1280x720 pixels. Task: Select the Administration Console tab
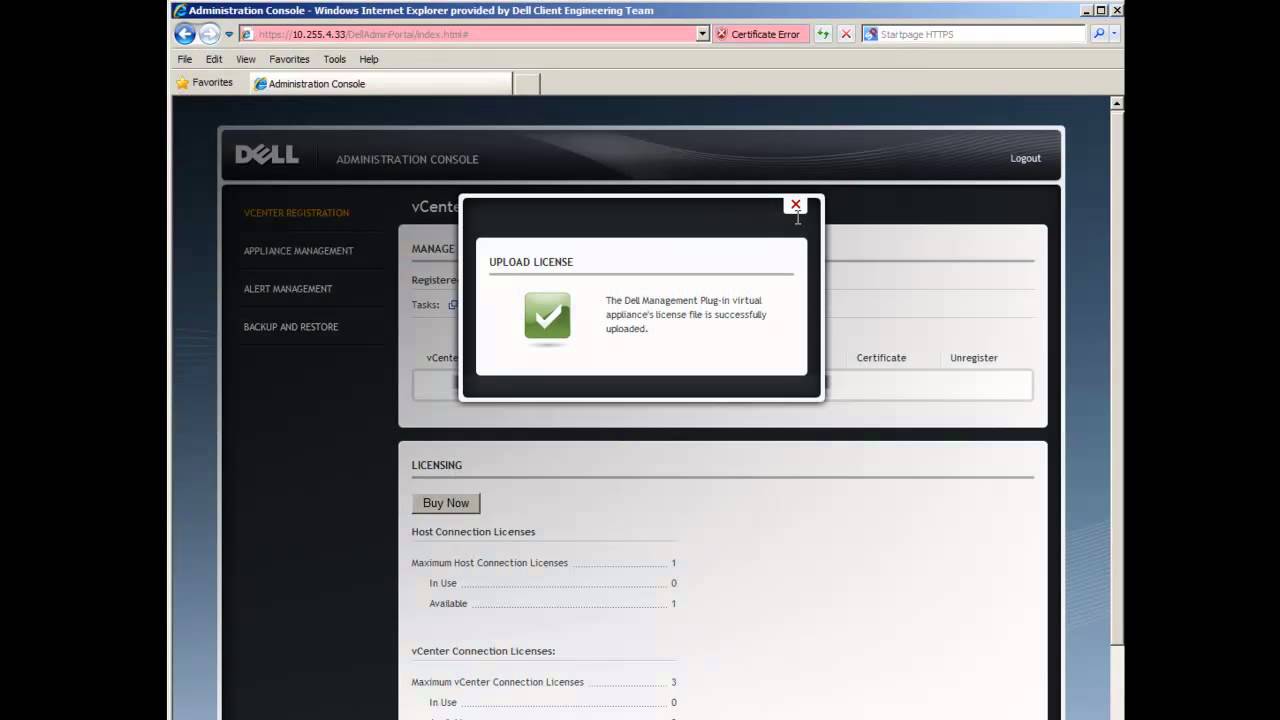click(x=381, y=84)
